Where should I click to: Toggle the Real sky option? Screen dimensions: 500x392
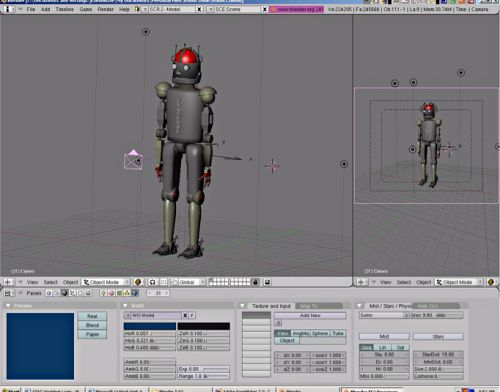click(x=92, y=316)
